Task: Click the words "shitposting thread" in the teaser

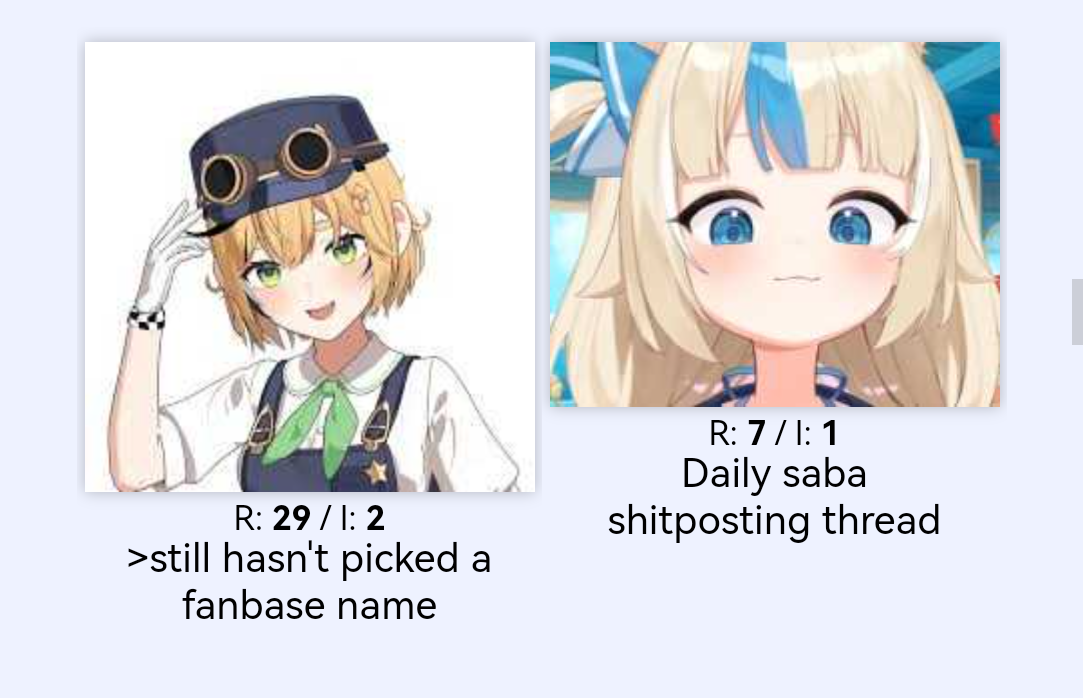Action: tap(774, 520)
